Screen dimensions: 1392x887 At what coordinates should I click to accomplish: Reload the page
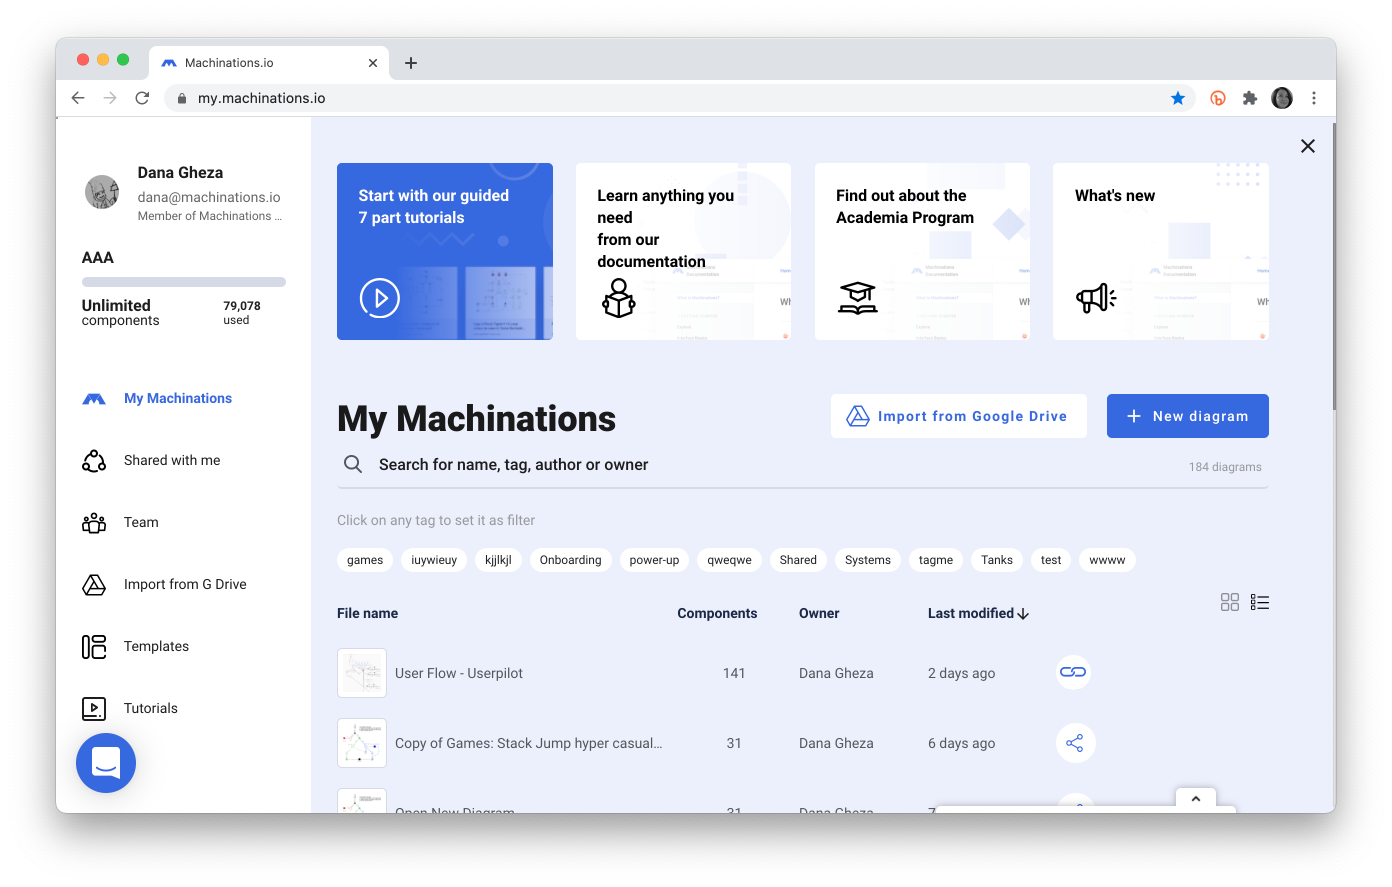tap(142, 98)
